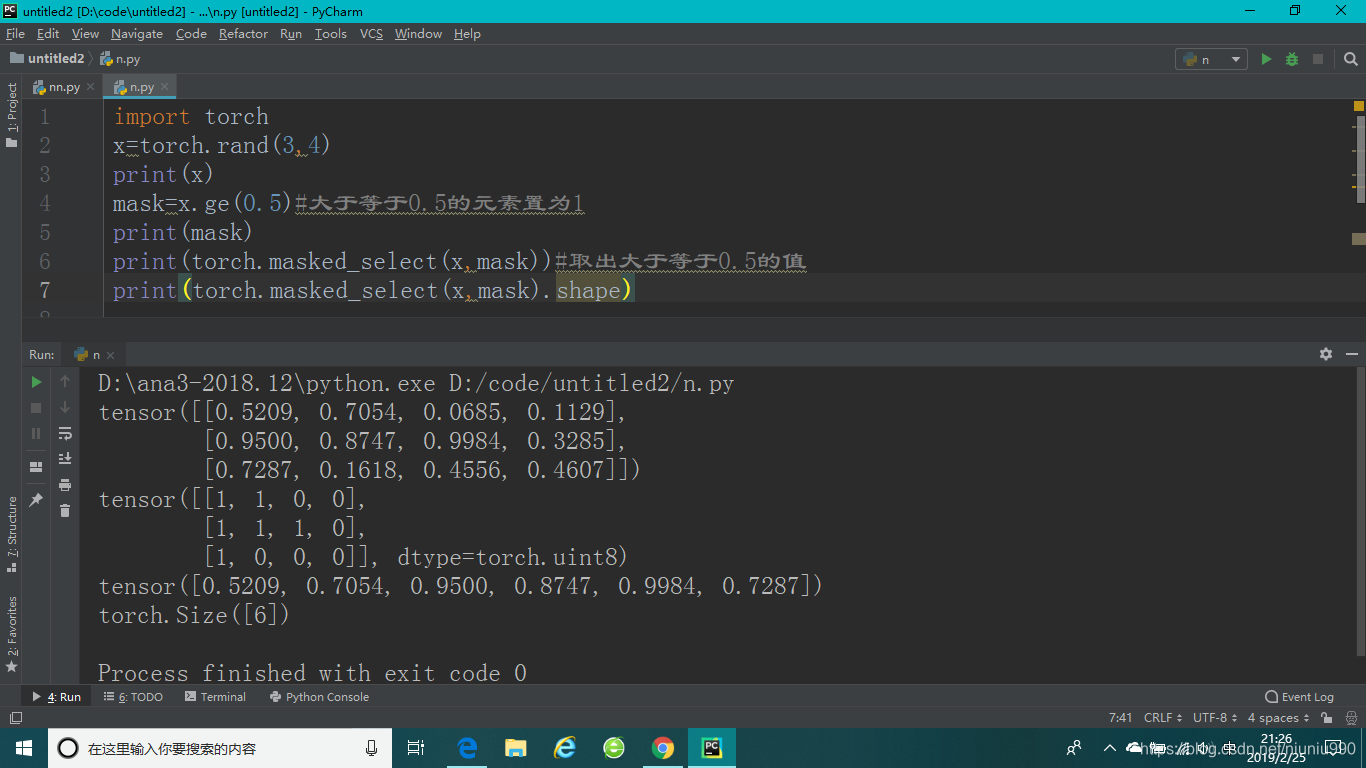Open the Structure tool window sidebar tab
This screenshot has height=768, width=1366.
click(x=12, y=534)
